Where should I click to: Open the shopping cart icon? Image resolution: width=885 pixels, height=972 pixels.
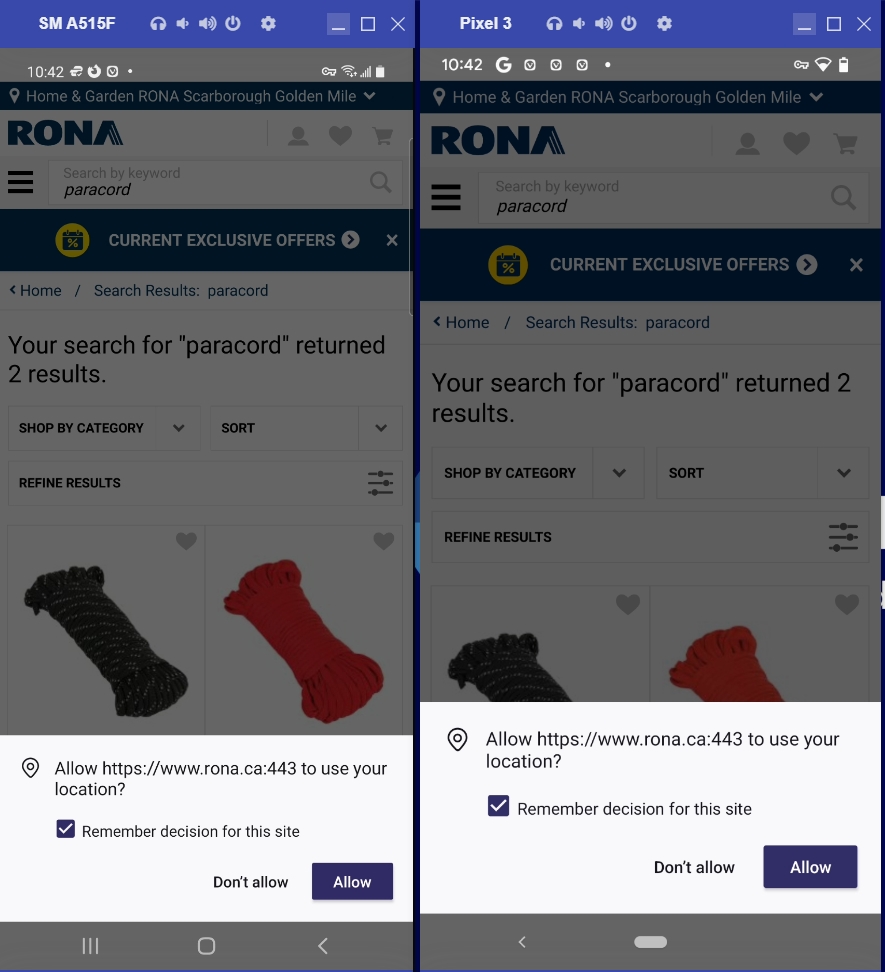383,133
